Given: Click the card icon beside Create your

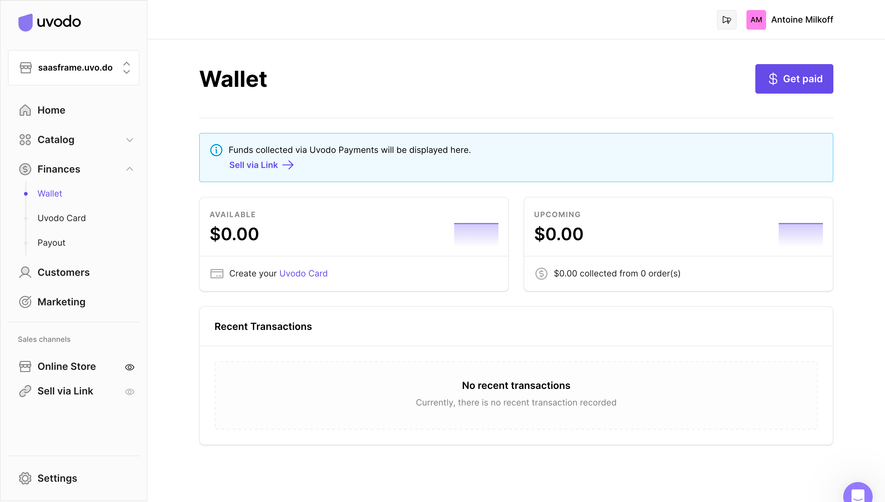Looking at the screenshot, I should [x=217, y=273].
